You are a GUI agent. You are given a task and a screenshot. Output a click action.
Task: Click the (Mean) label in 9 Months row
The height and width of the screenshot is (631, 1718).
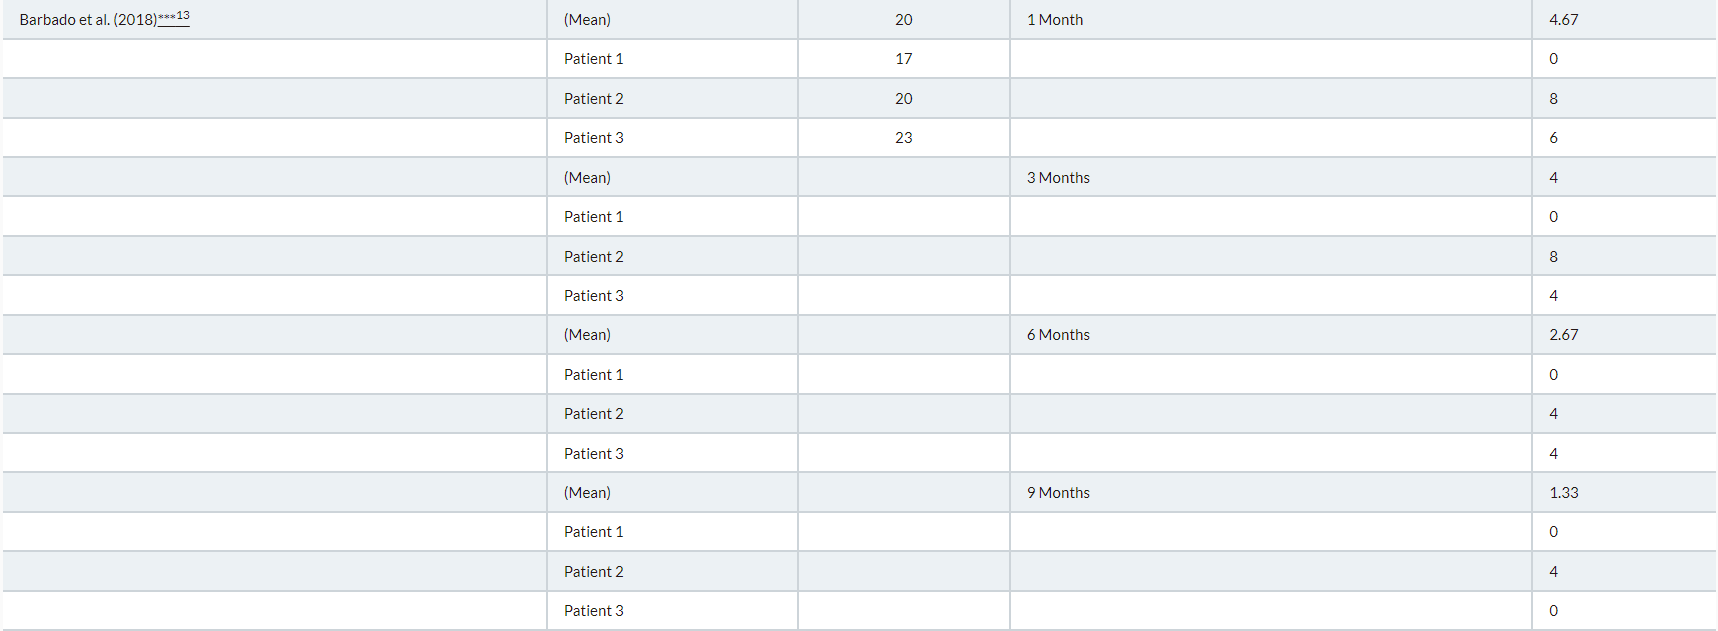(x=587, y=493)
